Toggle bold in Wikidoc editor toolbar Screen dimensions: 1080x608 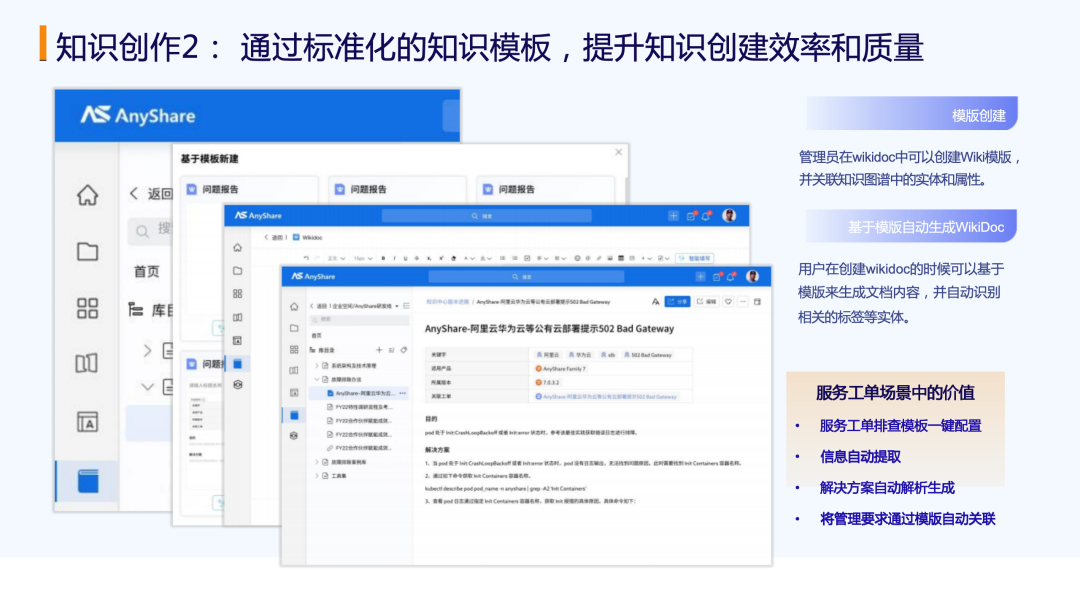(384, 258)
